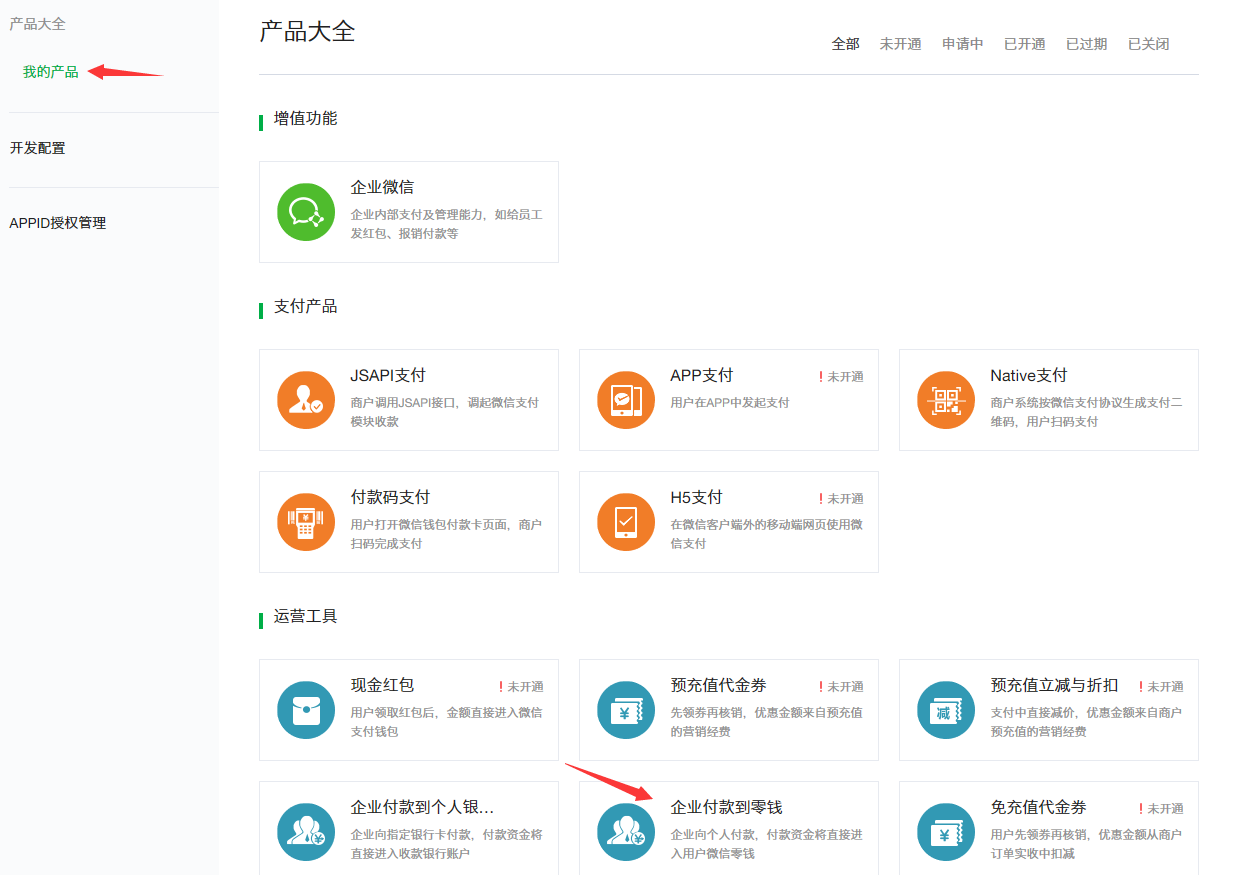
Task: Click the 现金红包 envelope icon
Action: [x=306, y=710]
